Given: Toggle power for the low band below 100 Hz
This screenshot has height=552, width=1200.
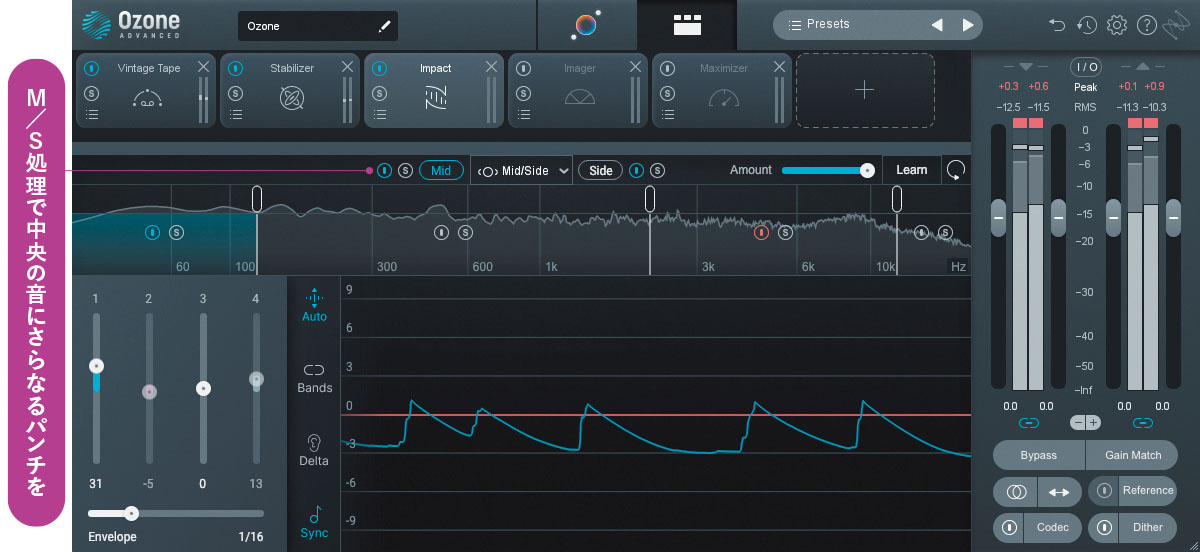Looking at the screenshot, I should coord(152,232).
